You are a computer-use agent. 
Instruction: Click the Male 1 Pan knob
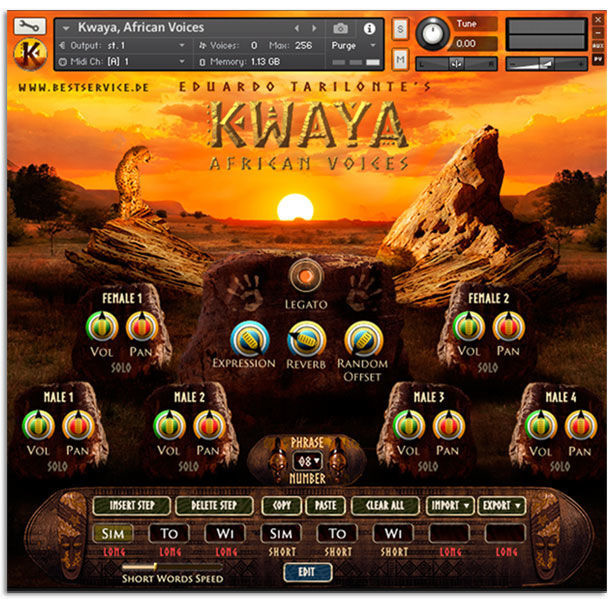click(78, 426)
